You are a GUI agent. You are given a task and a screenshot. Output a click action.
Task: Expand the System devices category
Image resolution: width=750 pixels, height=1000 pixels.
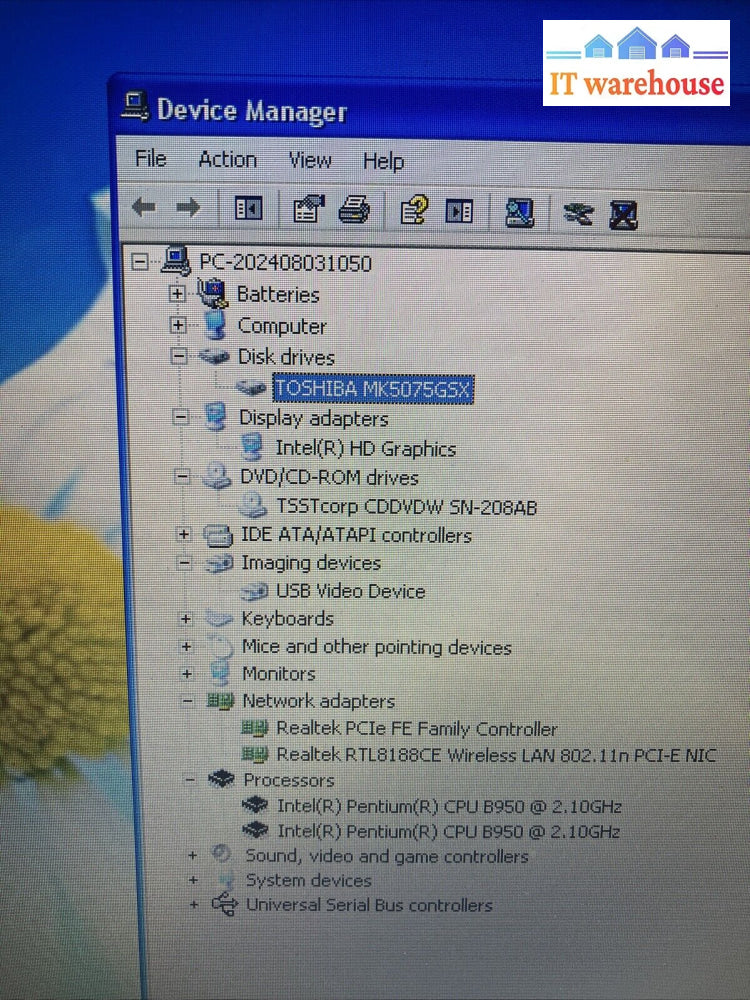193,881
